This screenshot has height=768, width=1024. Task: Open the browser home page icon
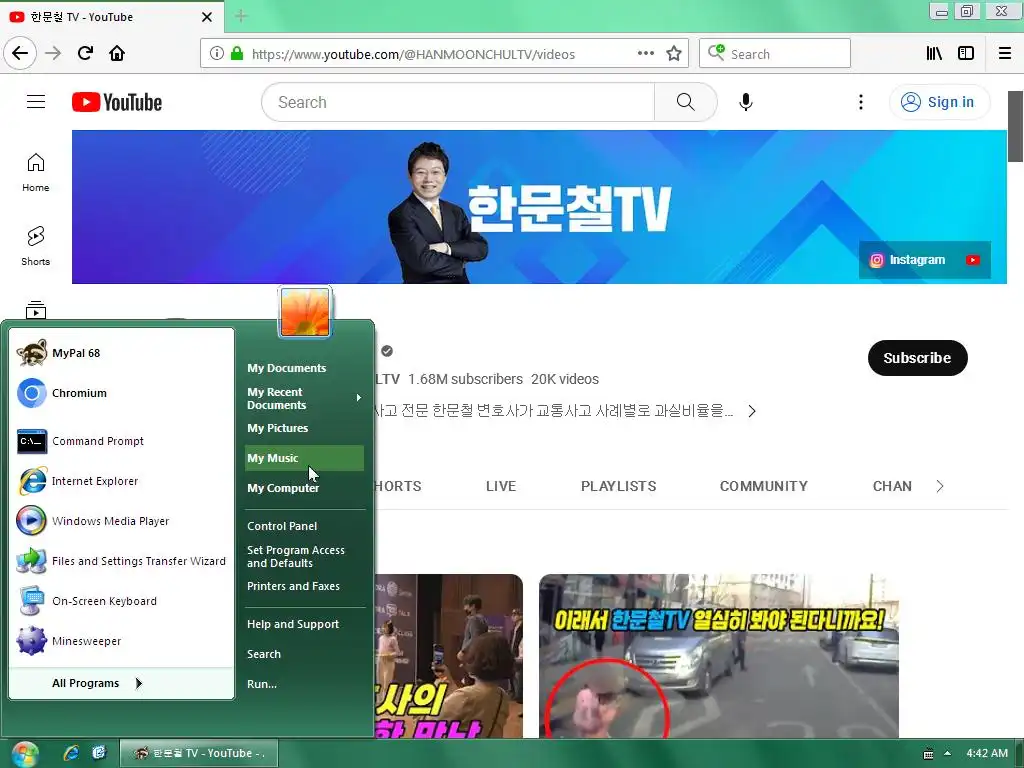pos(117,53)
